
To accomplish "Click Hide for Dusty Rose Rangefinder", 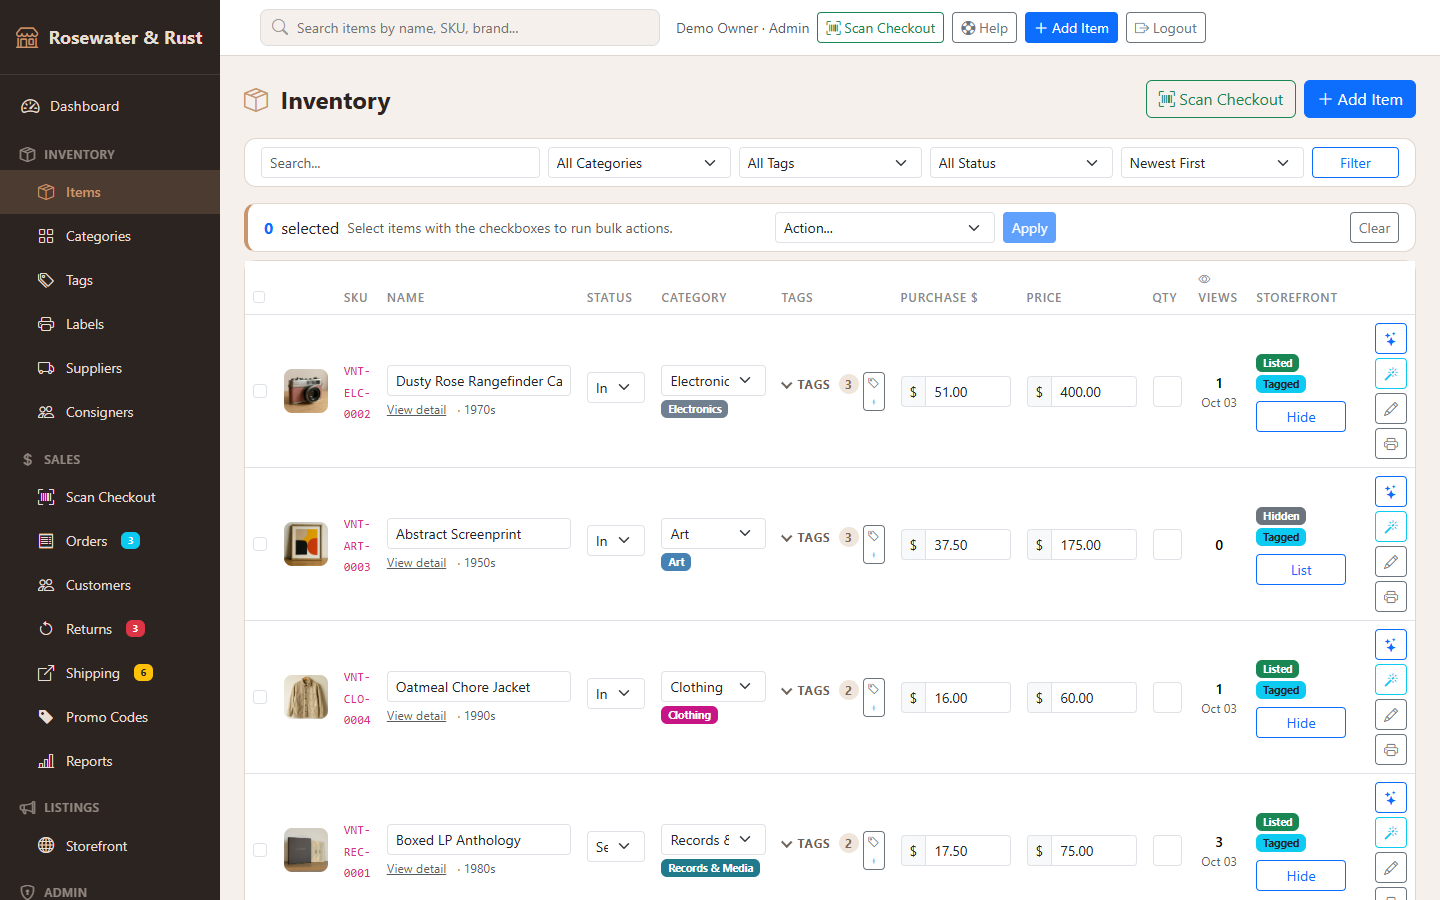I will coord(1301,417).
